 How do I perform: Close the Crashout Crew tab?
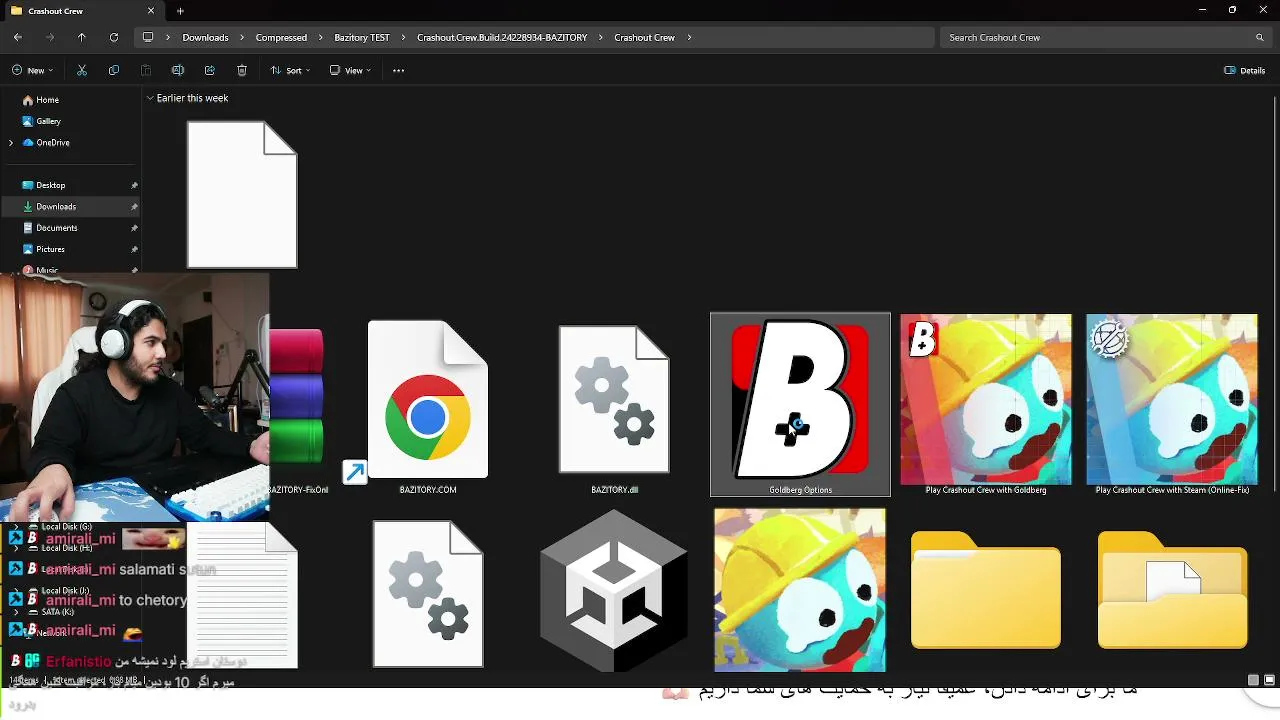151,11
